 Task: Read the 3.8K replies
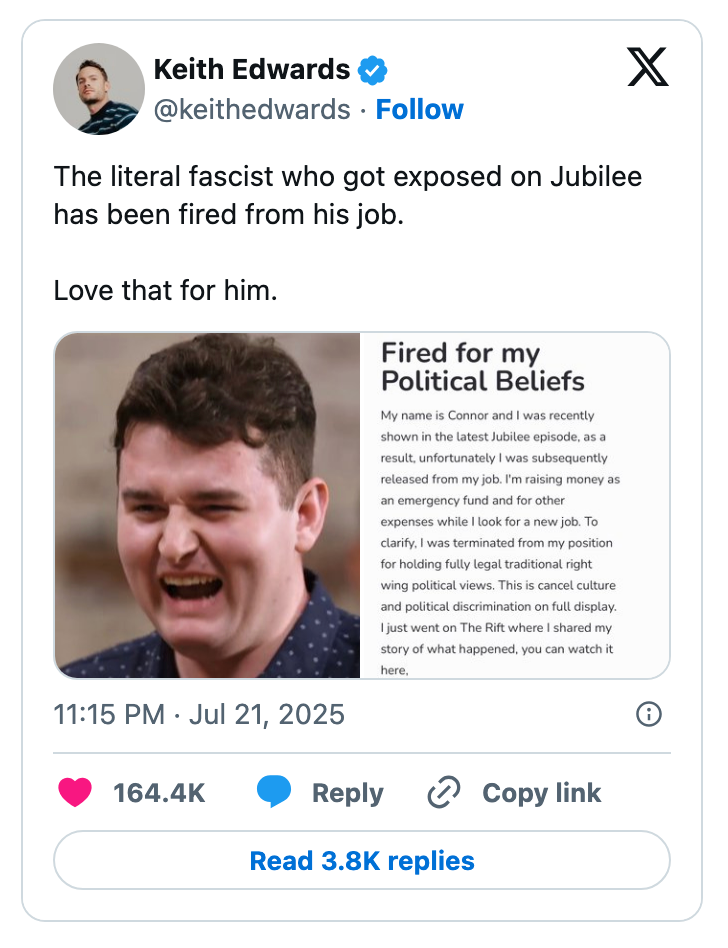pos(362,860)
